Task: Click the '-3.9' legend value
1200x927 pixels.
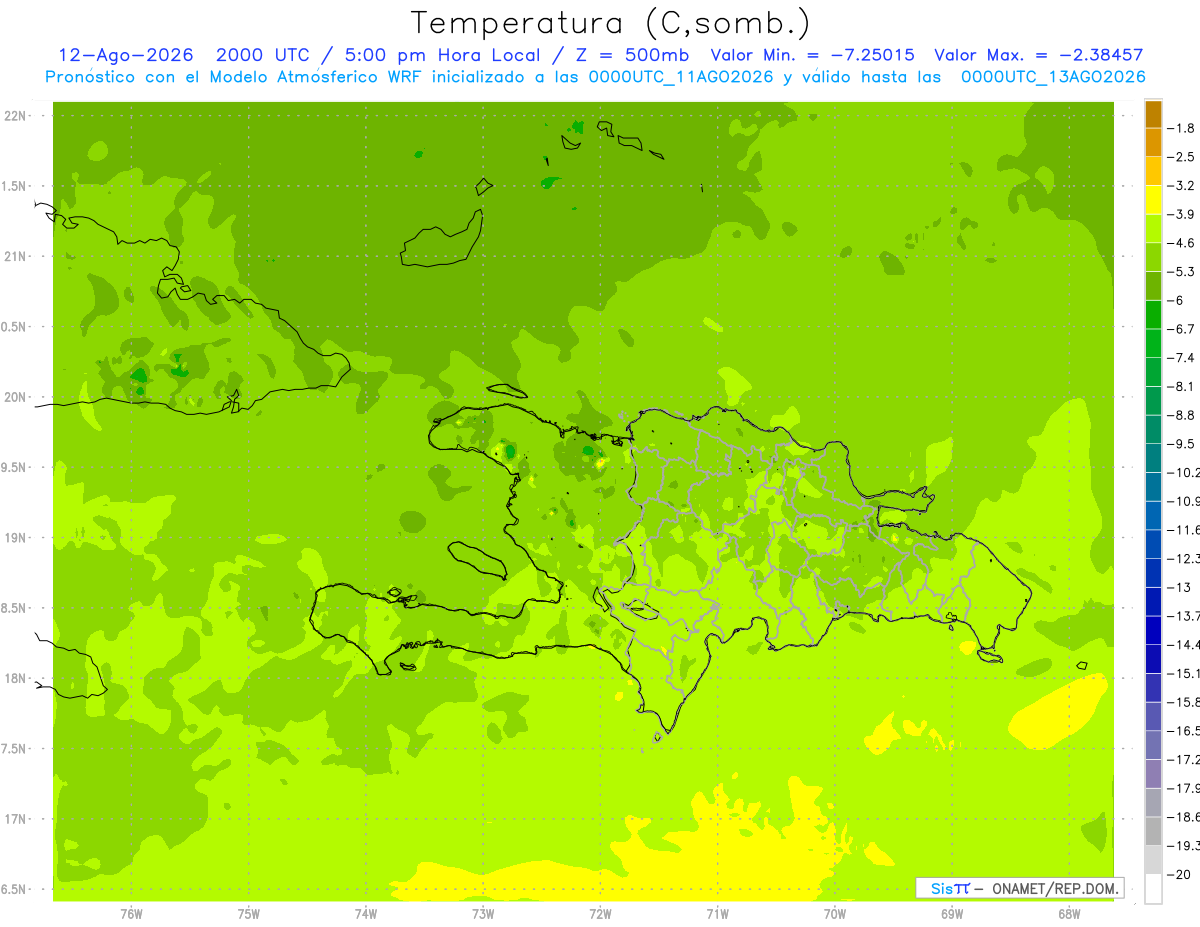Action: pos(1181,214)
